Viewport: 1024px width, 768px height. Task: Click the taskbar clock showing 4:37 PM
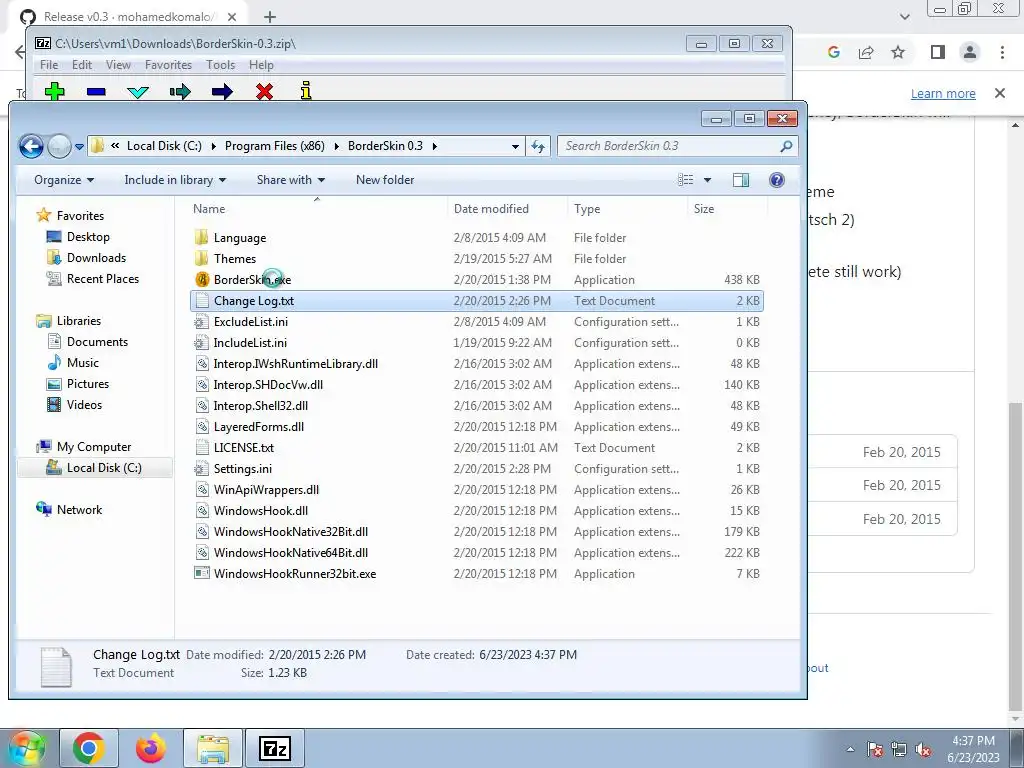pyautogui.click(x=973, y=749)
